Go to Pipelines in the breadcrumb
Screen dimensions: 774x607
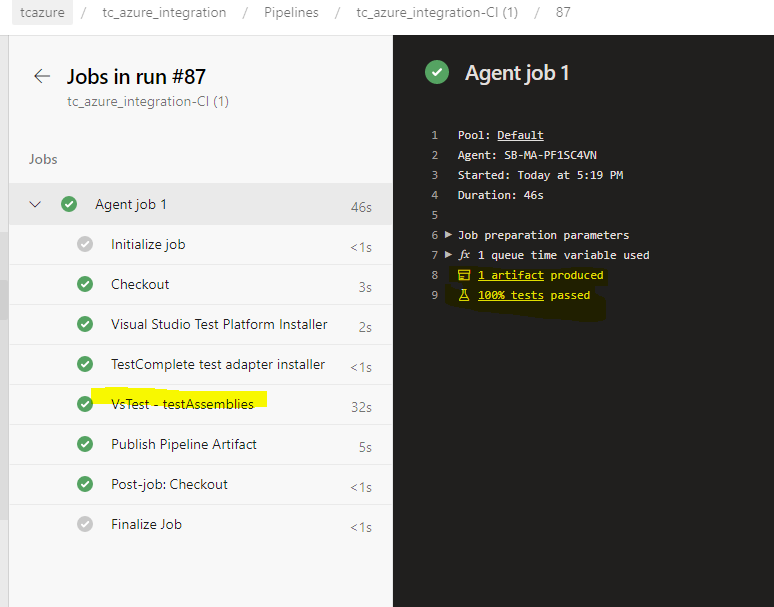point(291,12)
